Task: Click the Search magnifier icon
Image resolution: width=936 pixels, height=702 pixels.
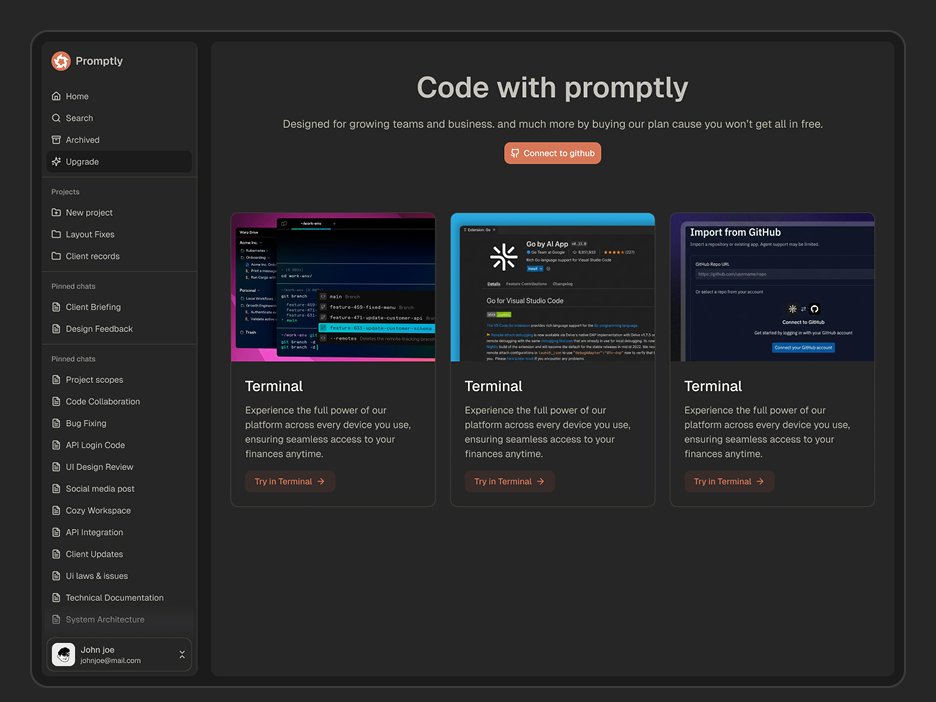Action: click(x=56, y=118)
